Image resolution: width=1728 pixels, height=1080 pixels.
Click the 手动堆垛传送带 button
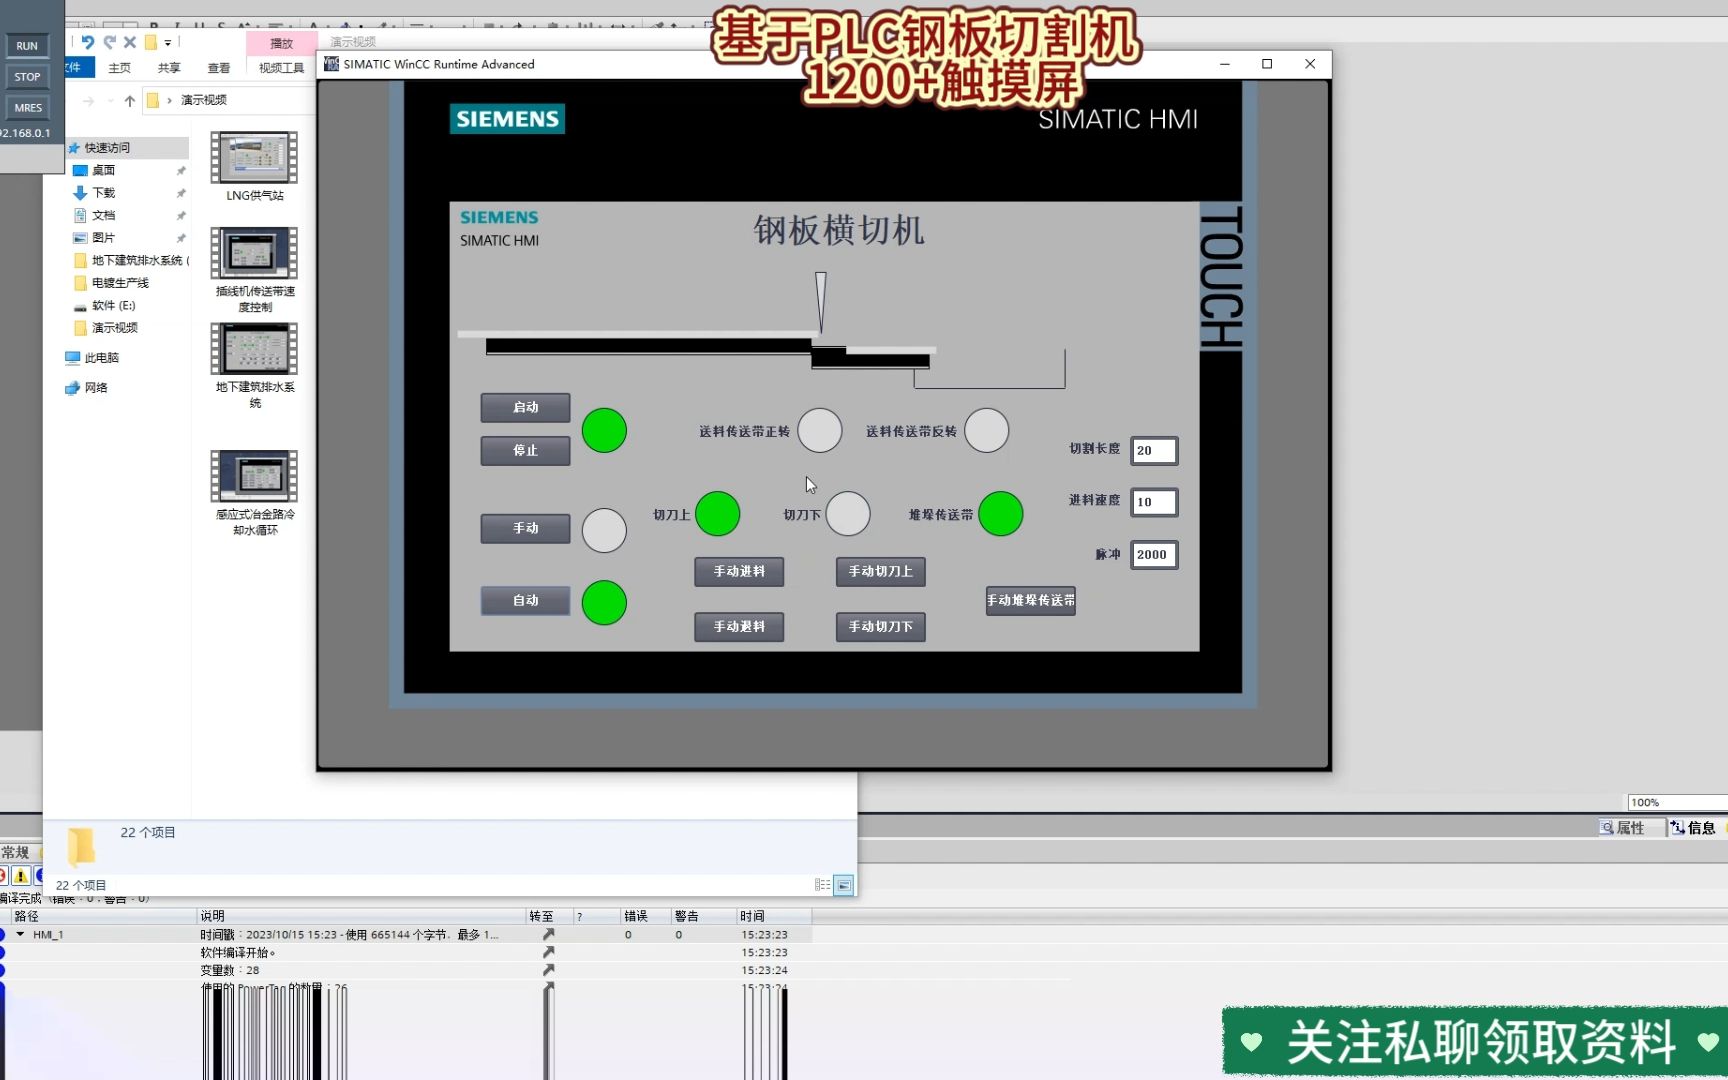tap(1030, 601)
